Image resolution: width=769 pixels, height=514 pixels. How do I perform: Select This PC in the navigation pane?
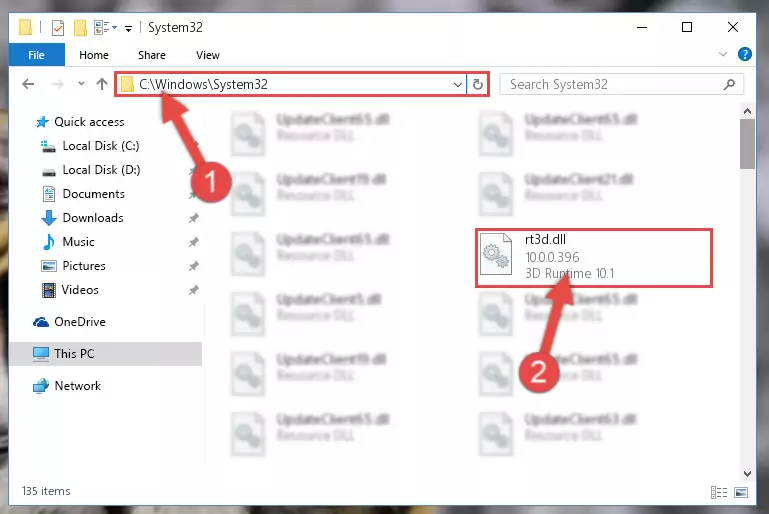pyautogui.click(x=105, y=354)
